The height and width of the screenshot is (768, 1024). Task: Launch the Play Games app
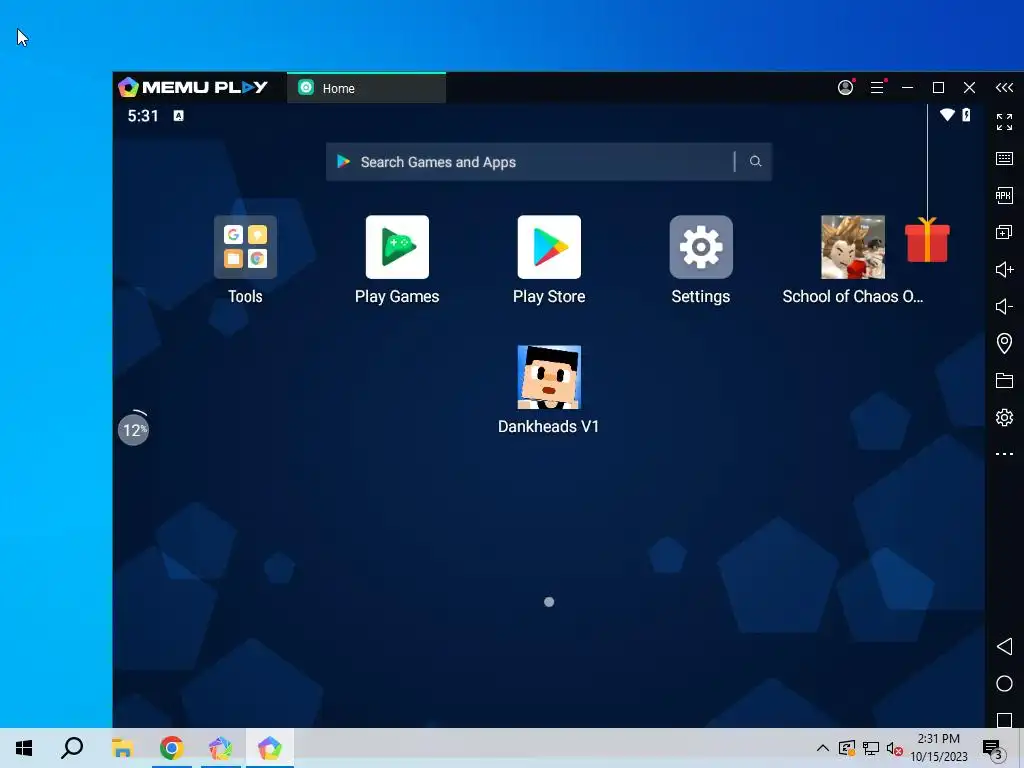397,248
